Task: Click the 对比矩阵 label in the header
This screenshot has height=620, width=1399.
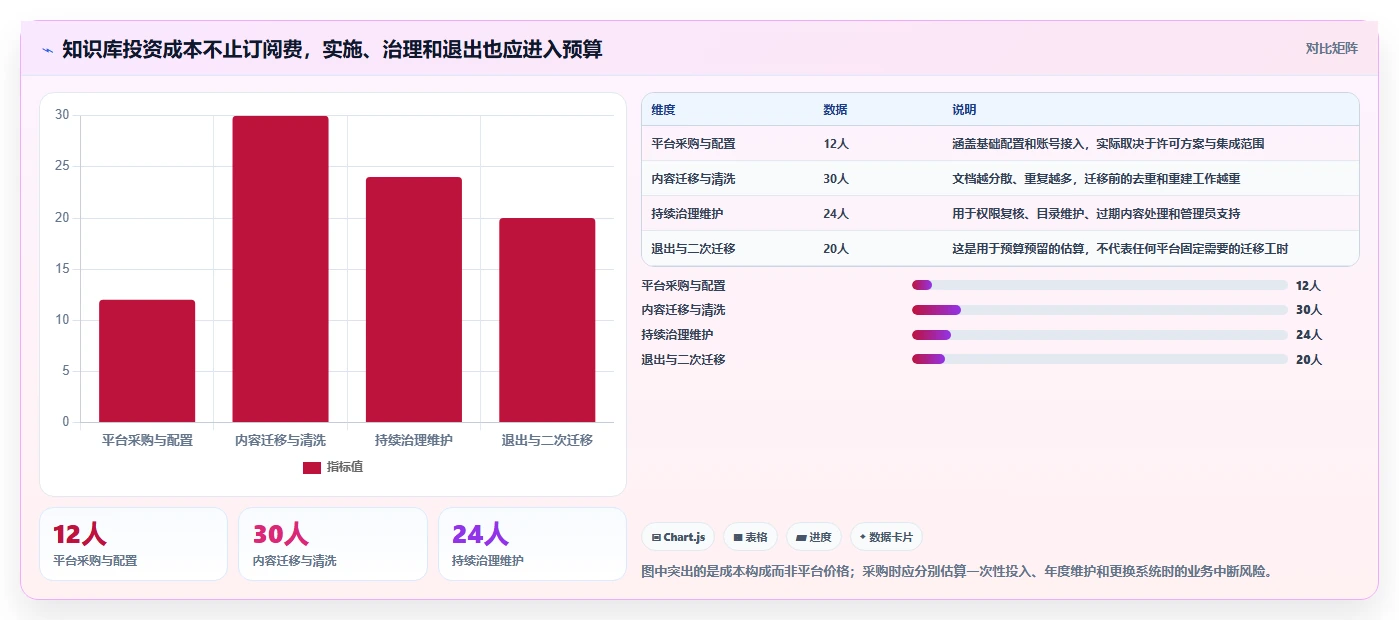Action: point(1331,48)
